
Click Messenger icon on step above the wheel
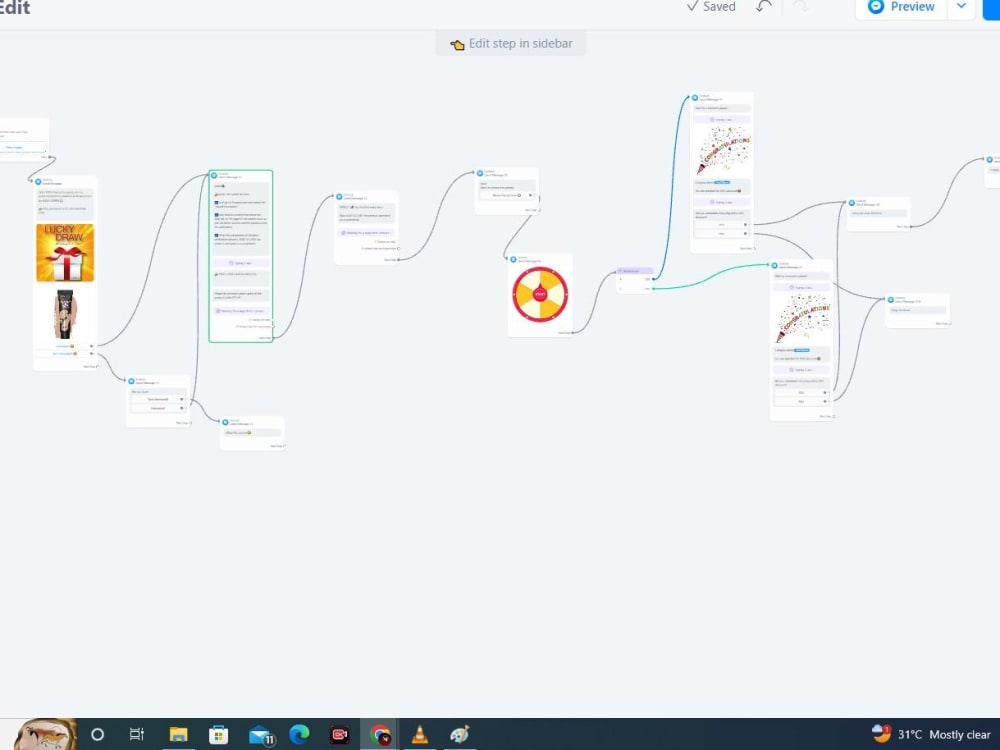click(480, 173)
